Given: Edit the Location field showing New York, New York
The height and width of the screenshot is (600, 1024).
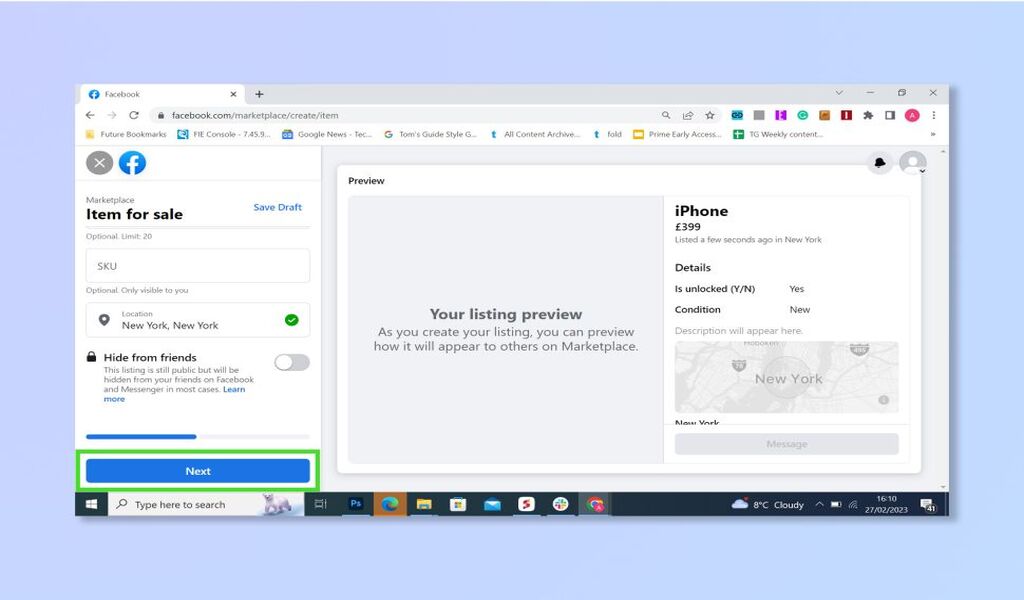Looking at the screenshot, I should tap(198, 320).
